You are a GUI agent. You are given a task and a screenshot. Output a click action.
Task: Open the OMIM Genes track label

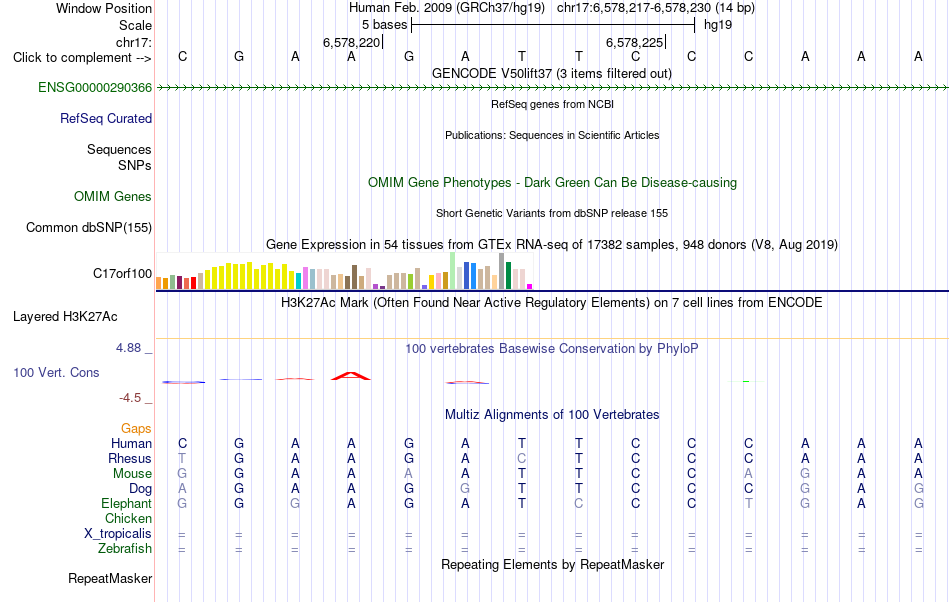tap(113, 196)
